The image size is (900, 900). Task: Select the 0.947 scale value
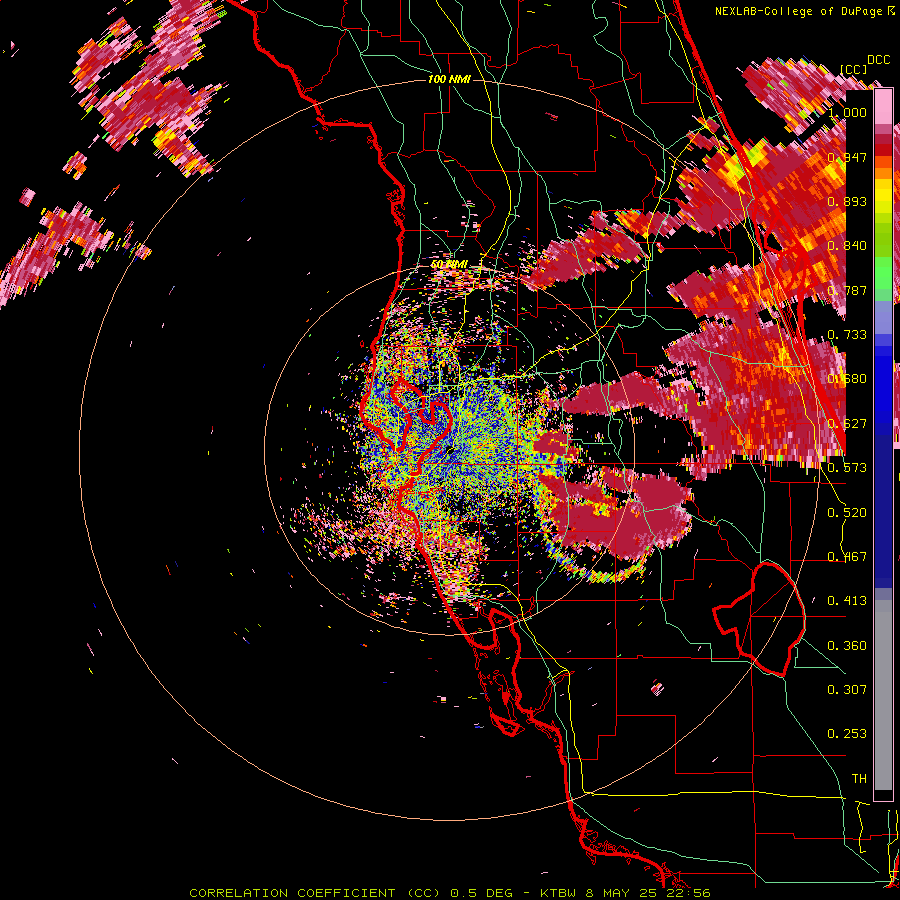pyautogui.click(x=847, y=157)
